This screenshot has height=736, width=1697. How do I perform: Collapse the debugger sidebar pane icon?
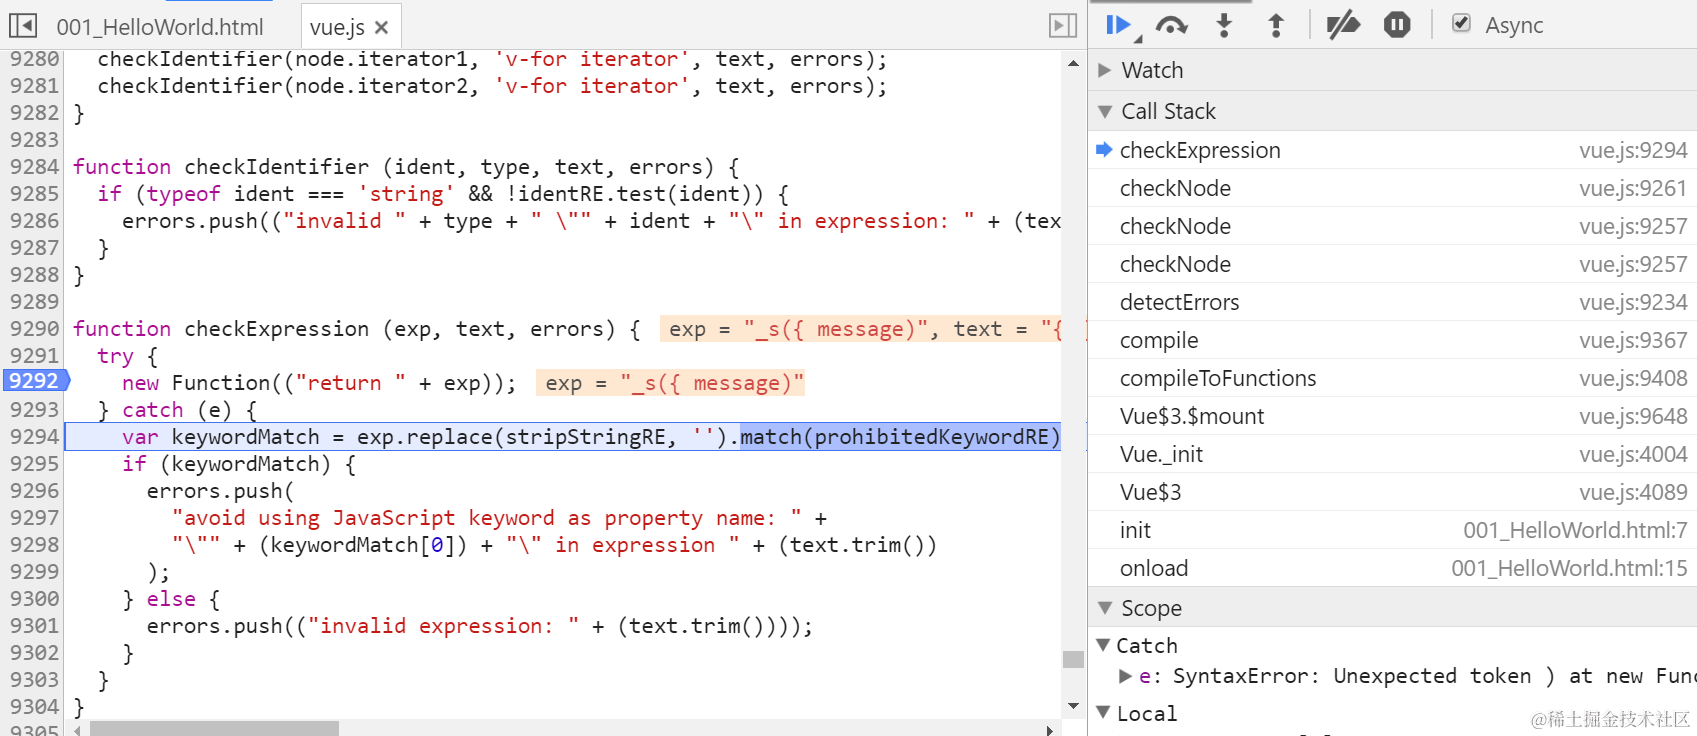[x=1063, y=25]
